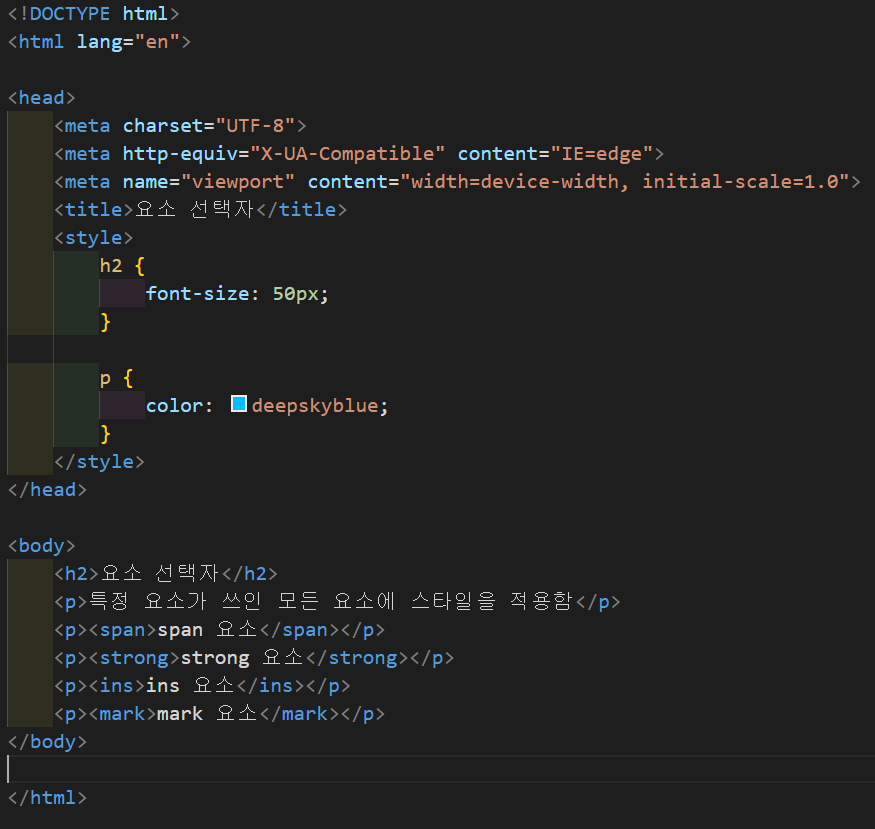
Task: Click the "ins 요소" text
Action: (x=190, y=685)
